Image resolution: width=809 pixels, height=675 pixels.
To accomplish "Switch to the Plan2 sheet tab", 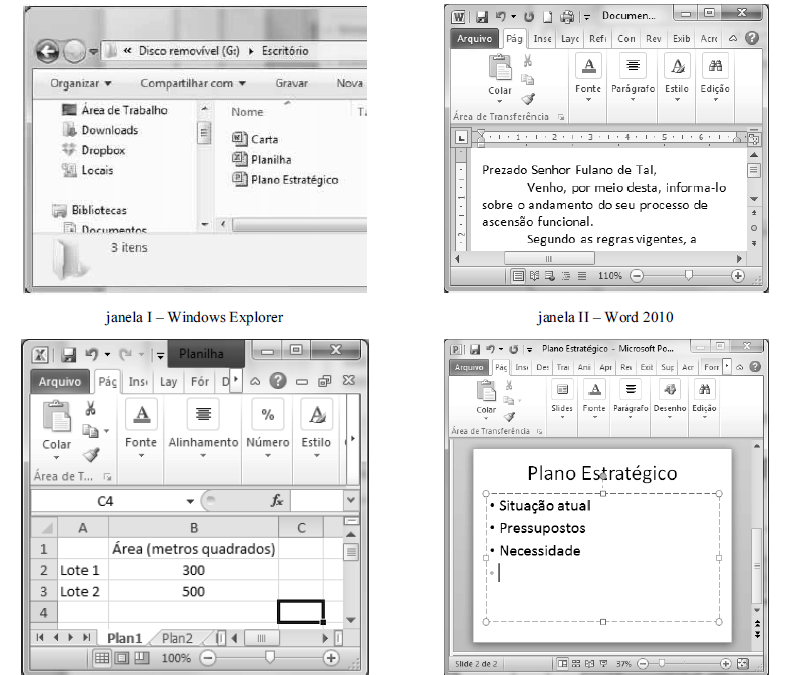I will click(177, 637).
